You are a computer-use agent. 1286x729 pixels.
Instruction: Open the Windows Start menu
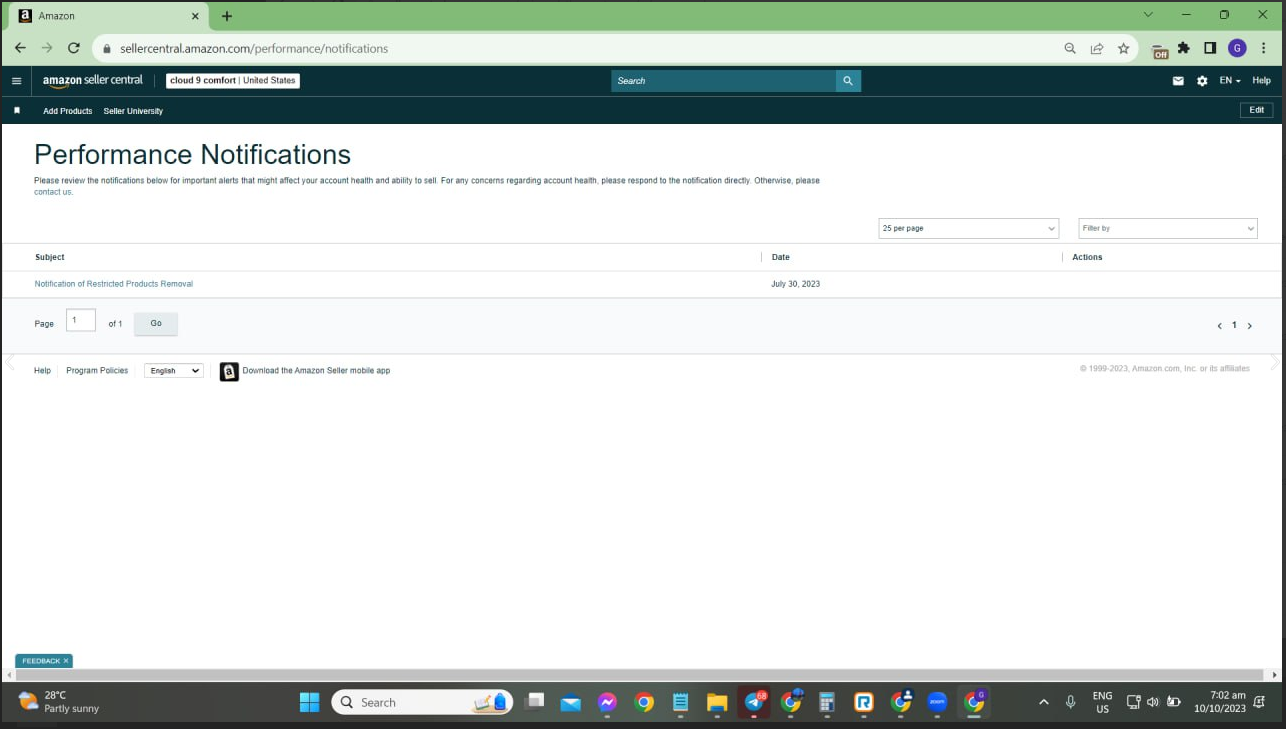pyautogui.click(x=310, y=702)
